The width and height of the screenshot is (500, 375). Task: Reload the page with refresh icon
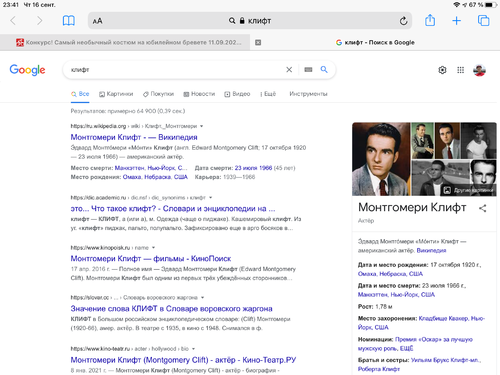point(403,21)
